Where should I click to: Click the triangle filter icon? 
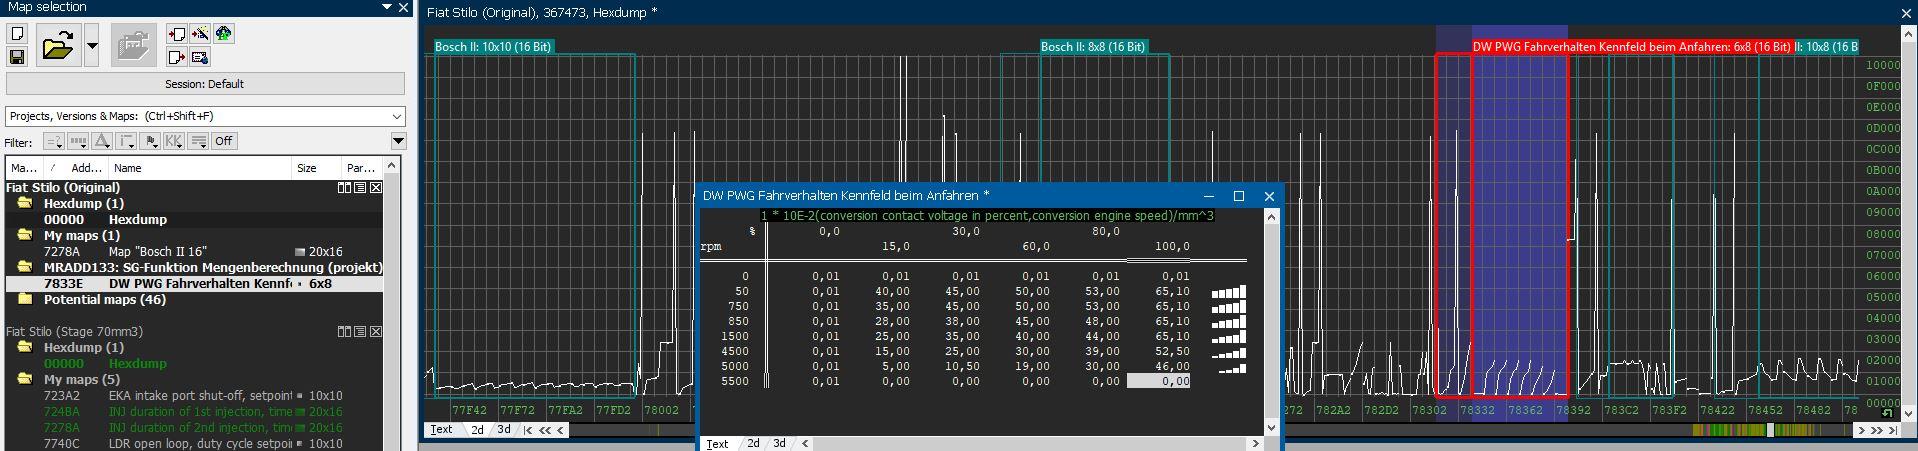click(x=102, y=141)
